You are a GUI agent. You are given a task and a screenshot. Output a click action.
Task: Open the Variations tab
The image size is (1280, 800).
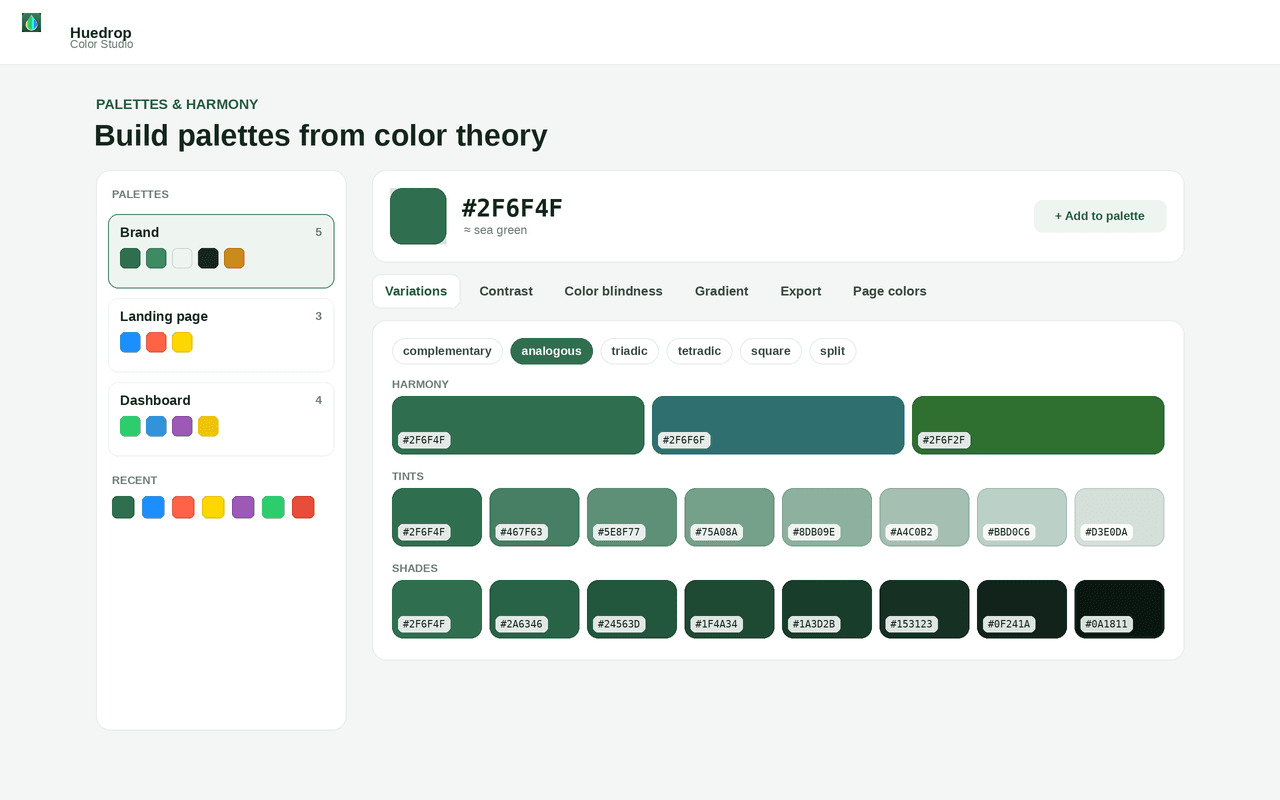coord(416,291)
